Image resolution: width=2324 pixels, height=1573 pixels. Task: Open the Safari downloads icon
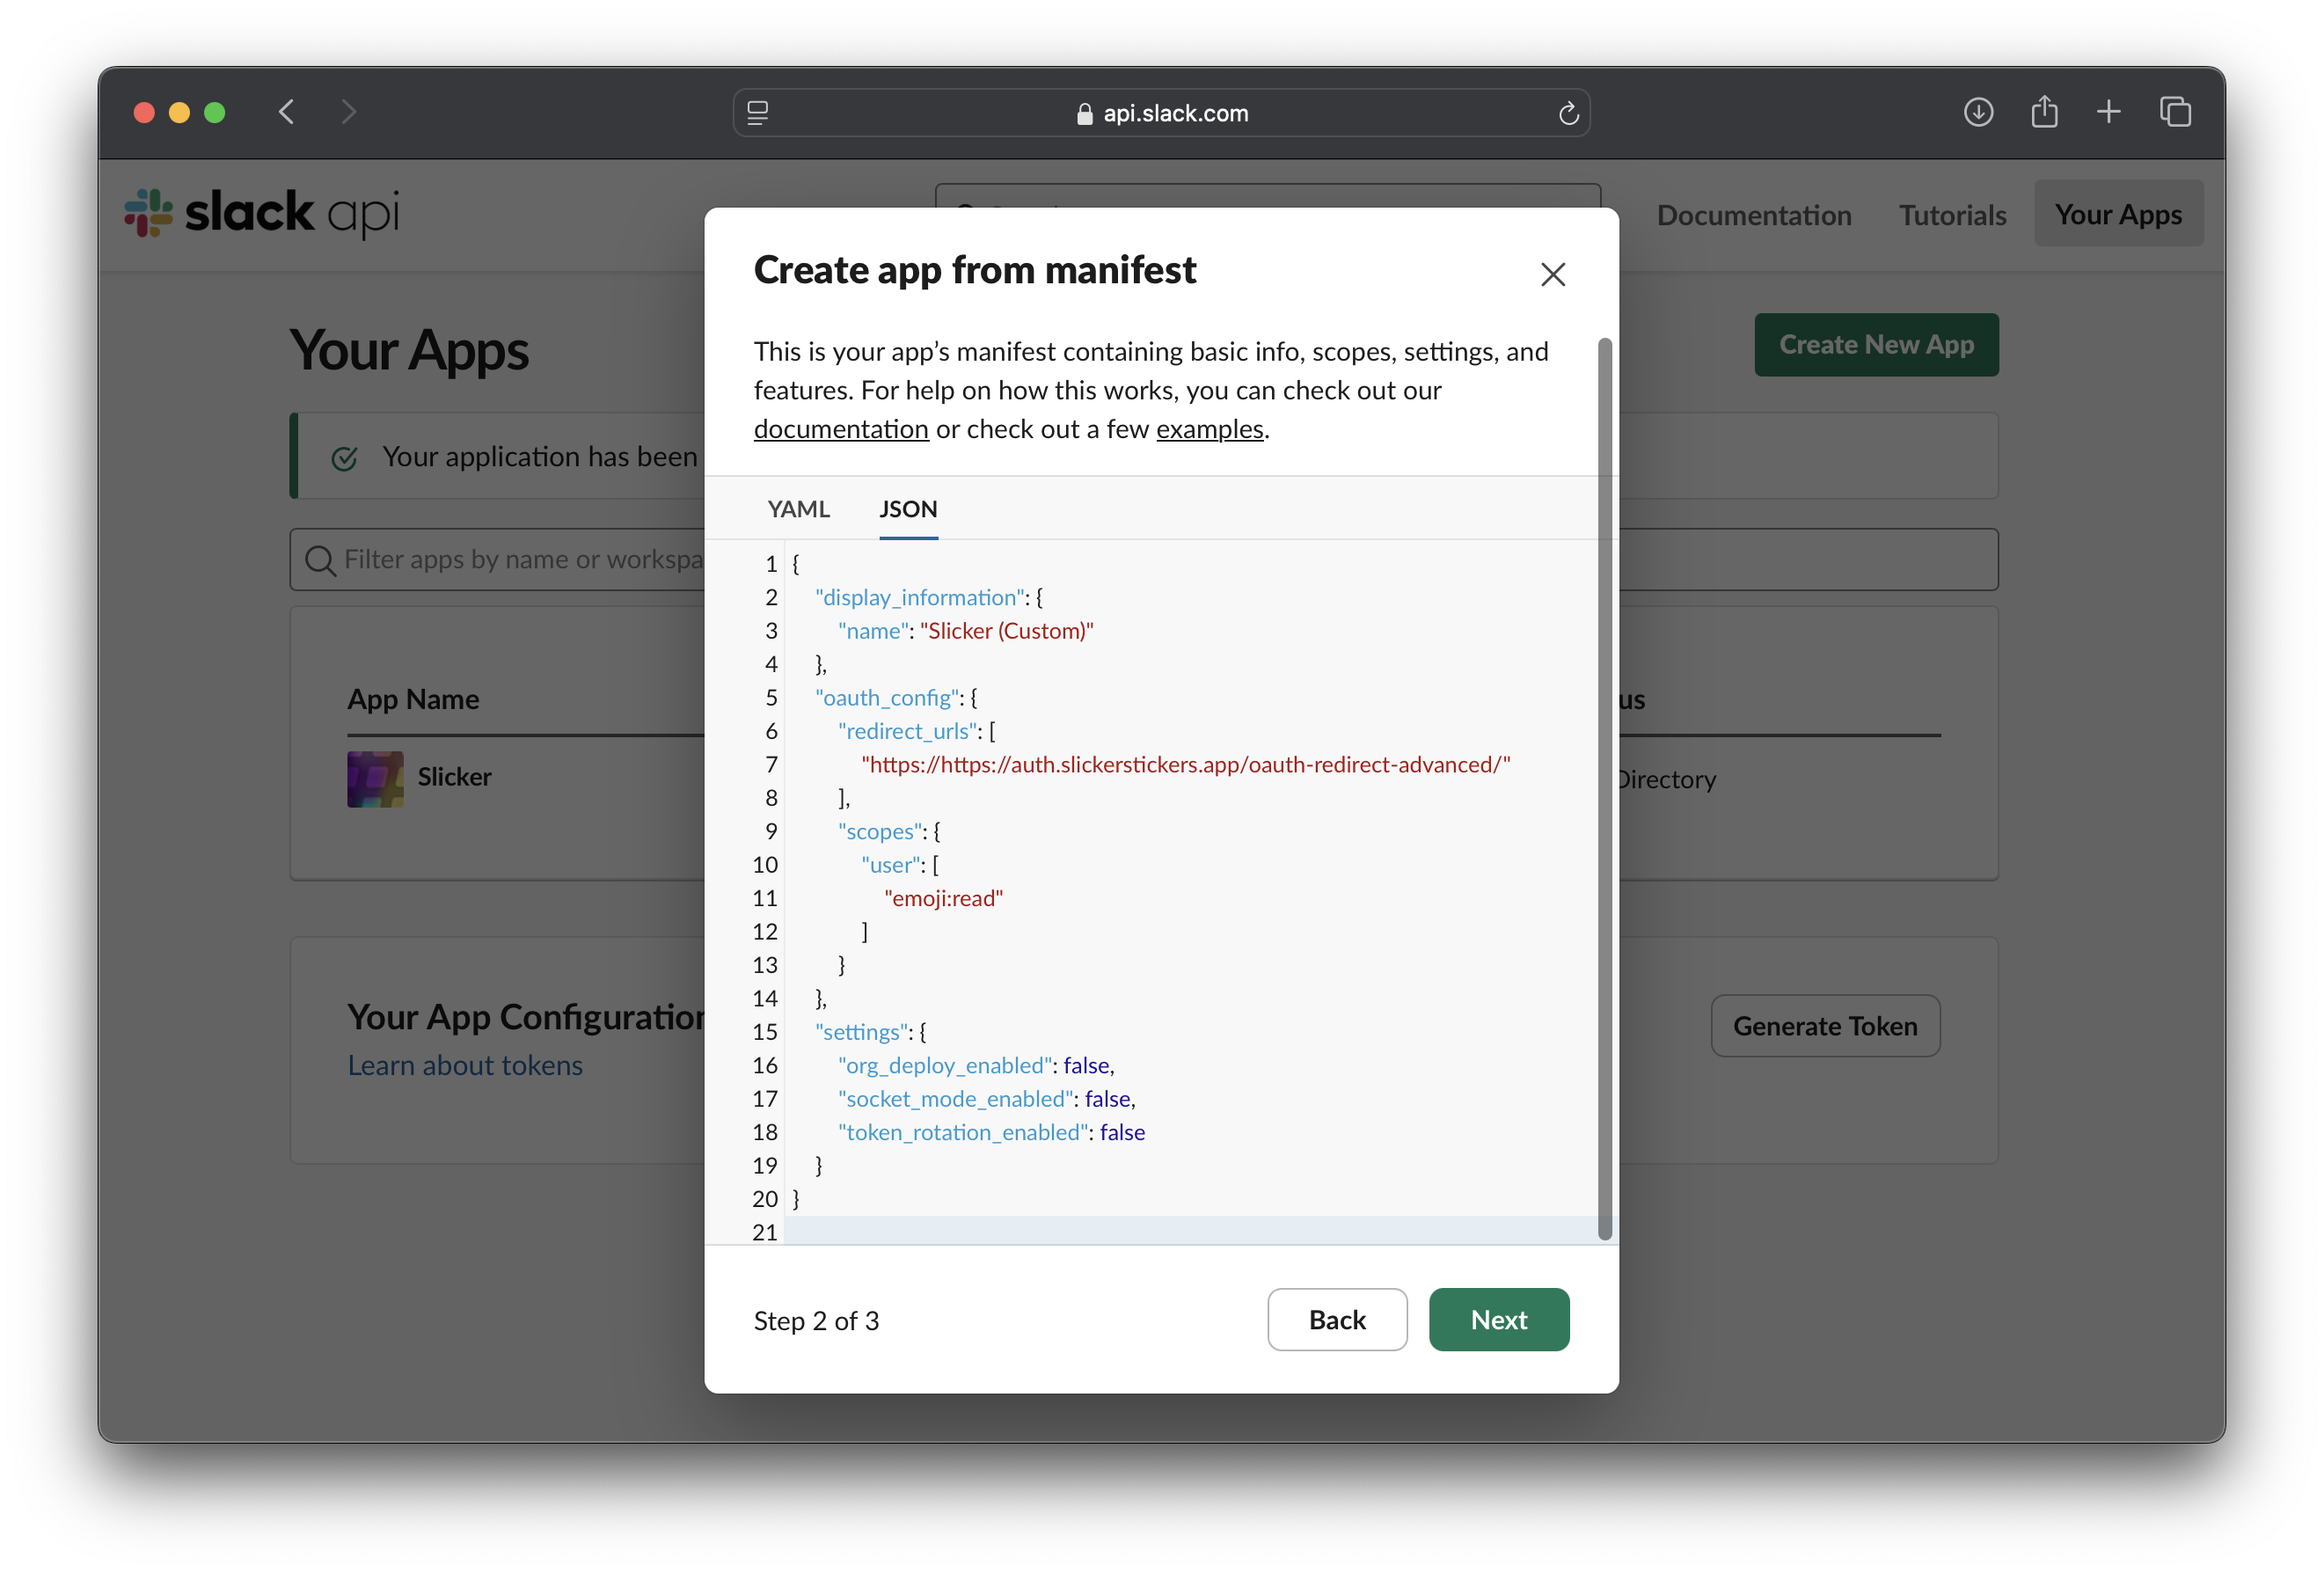click(x=1977, y=112)
